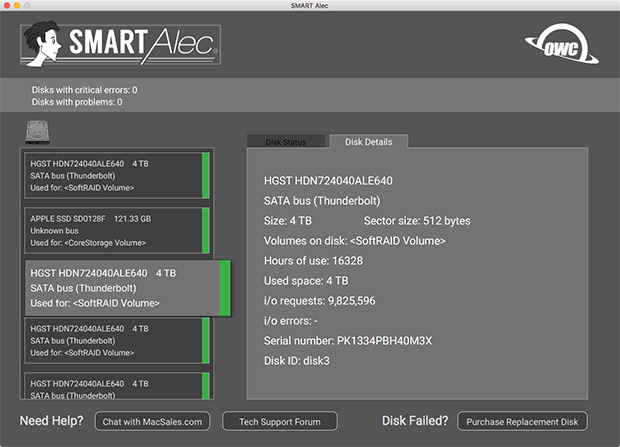
Task: Click the Sector size: 512 bytes text
Action: (x=417, y=221)
